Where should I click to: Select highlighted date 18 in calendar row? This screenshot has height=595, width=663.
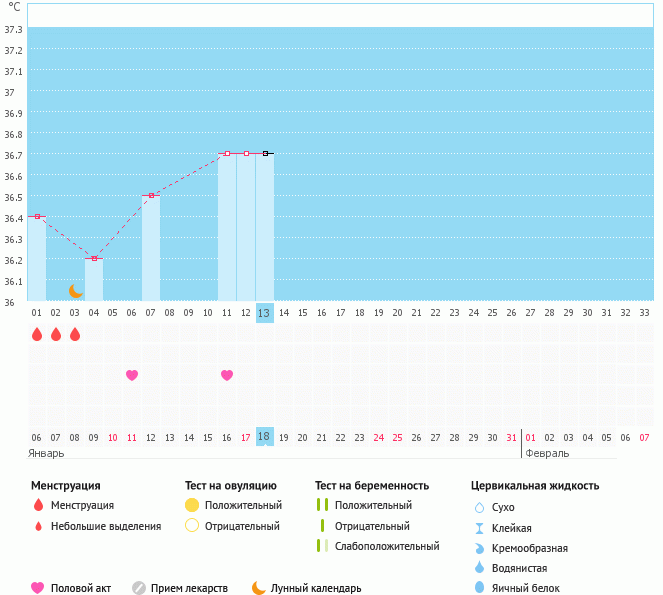click(x=264, y=437)
